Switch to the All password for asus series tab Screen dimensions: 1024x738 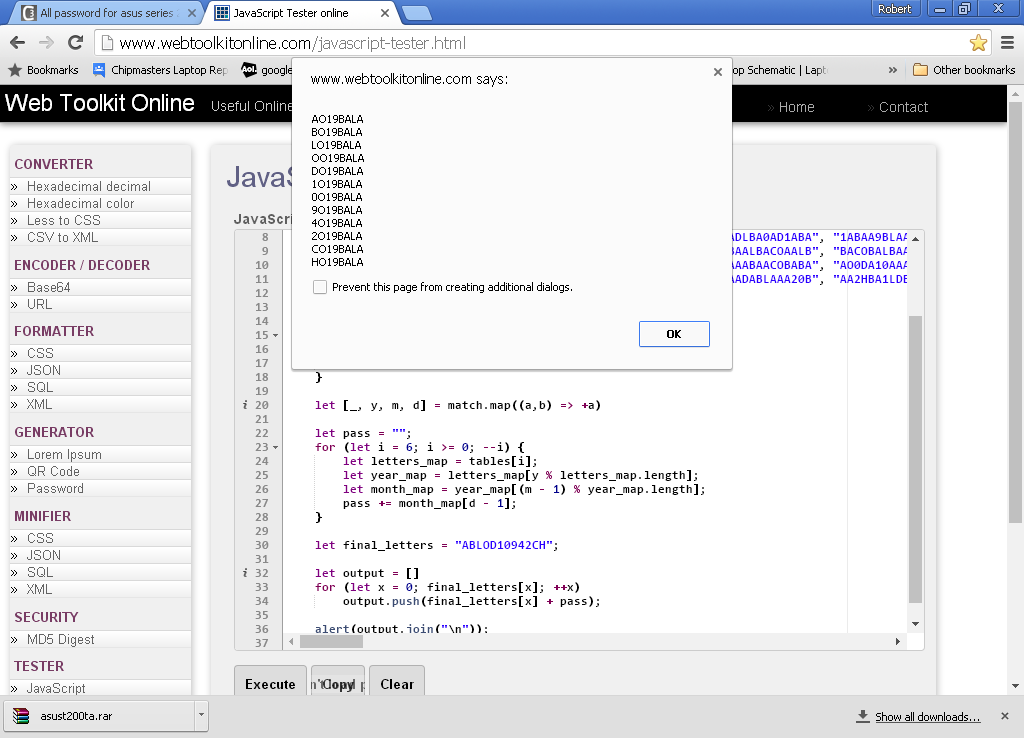click(105, 13)
